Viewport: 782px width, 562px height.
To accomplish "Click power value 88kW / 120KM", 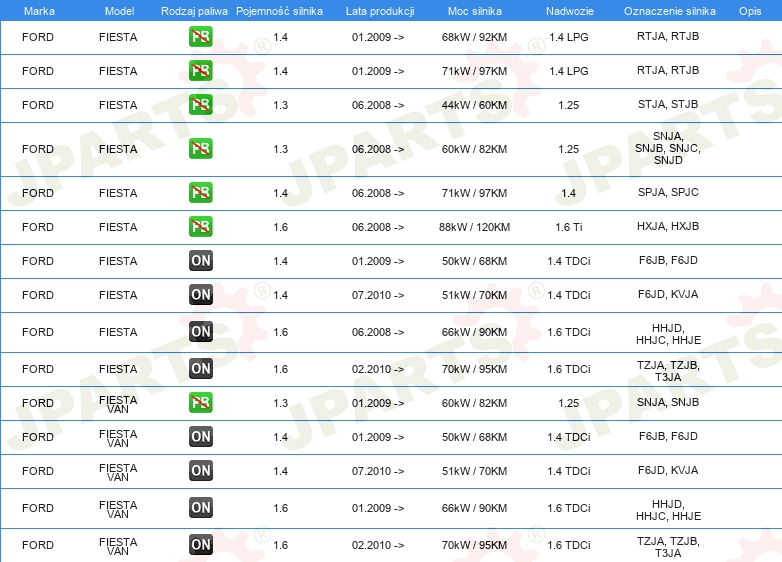I will pyautogui.click(x=474, y=227).
